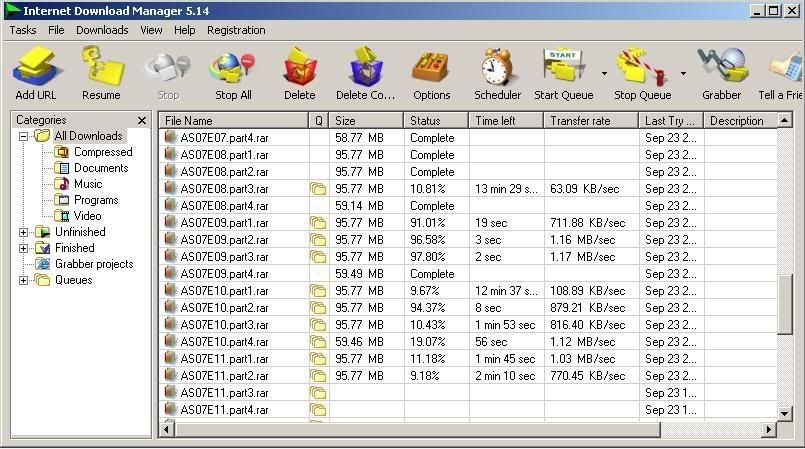Expand the Queues tree node
The image size is (805, 449).
[x=24, y=280]
